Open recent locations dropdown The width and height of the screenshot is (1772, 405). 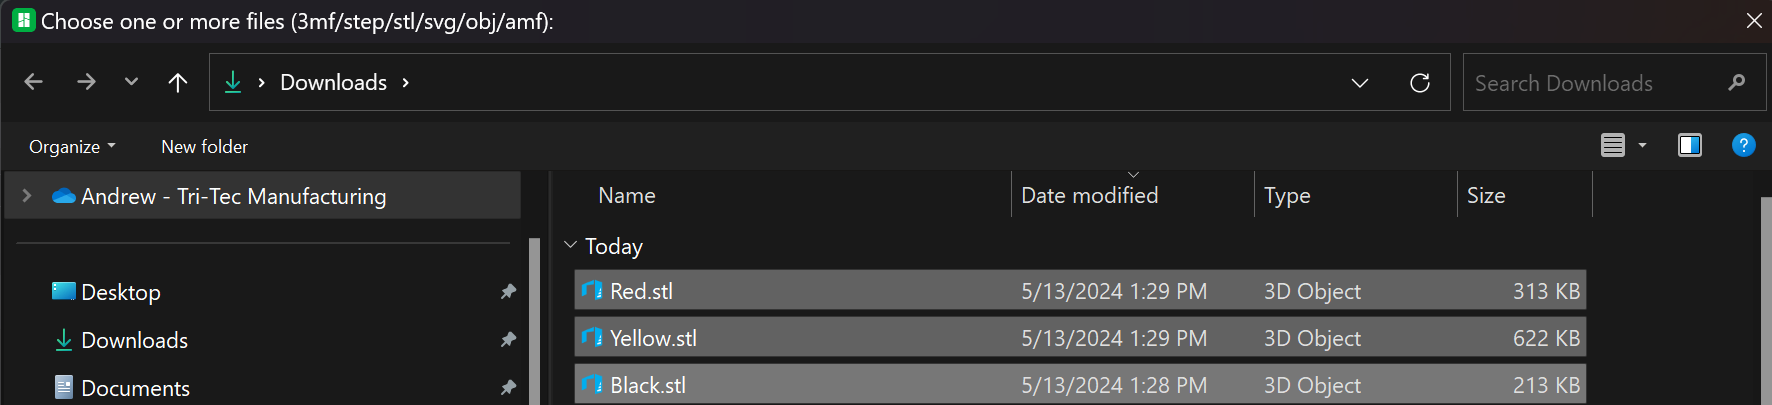(x=131, y=82)
